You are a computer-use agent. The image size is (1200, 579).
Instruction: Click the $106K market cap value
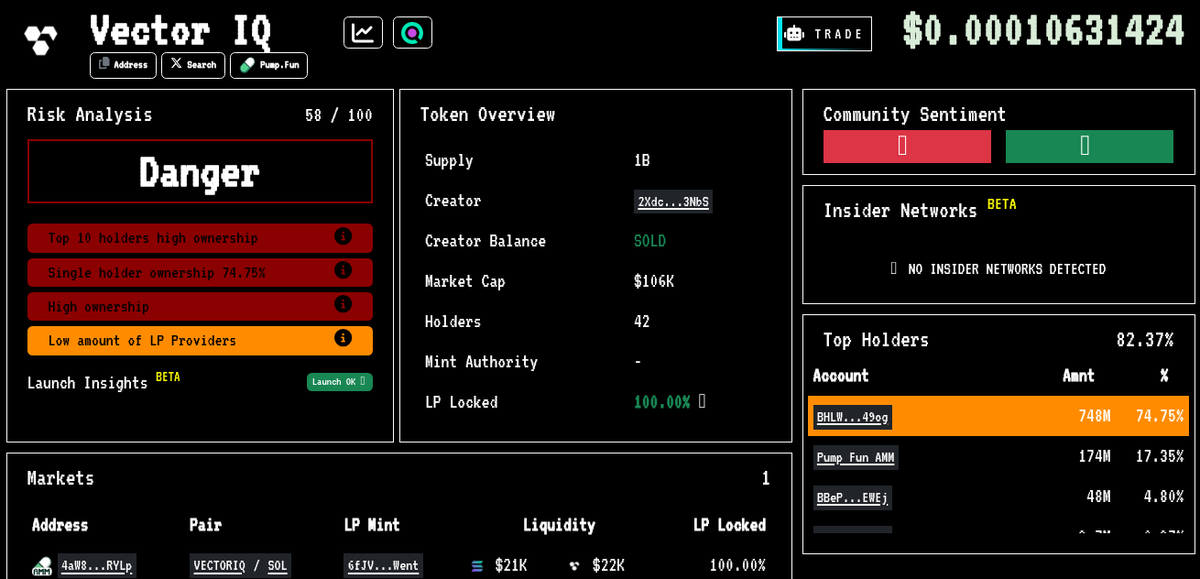[x=654, y=282]
